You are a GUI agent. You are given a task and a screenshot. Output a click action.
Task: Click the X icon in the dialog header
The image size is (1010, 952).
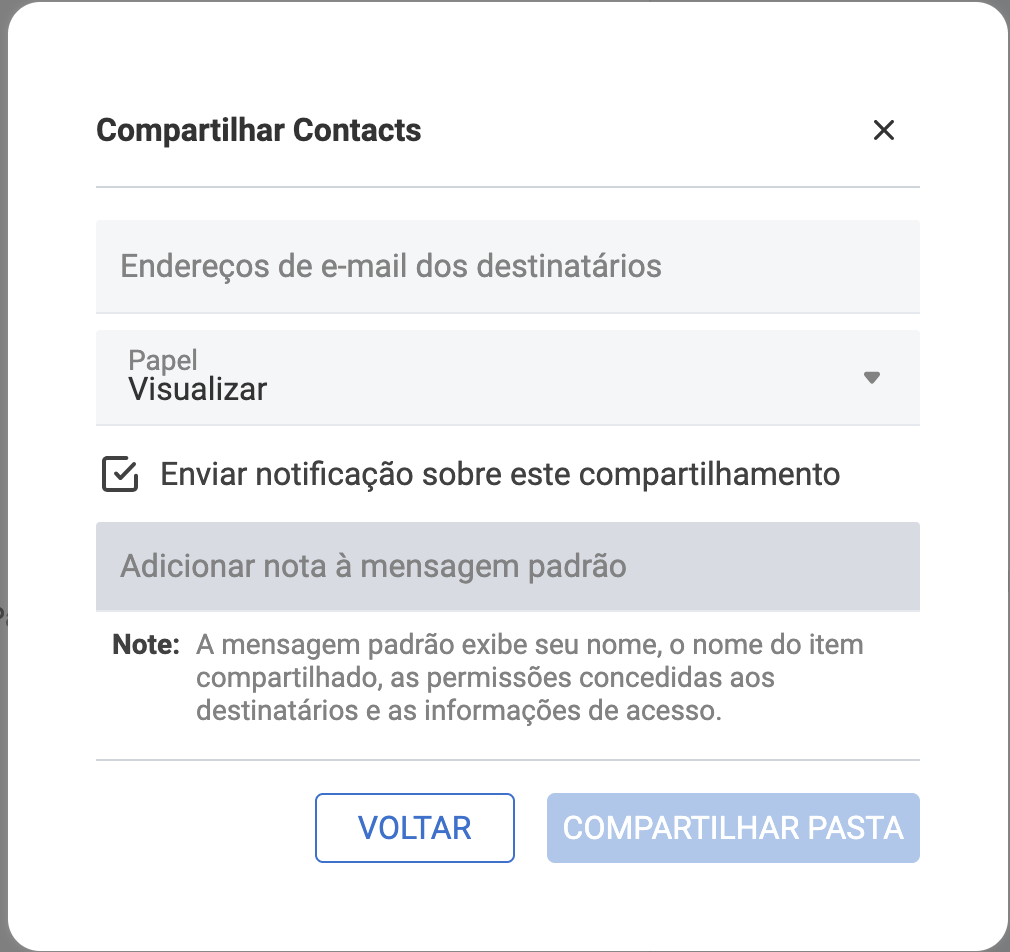pos(883,130)
